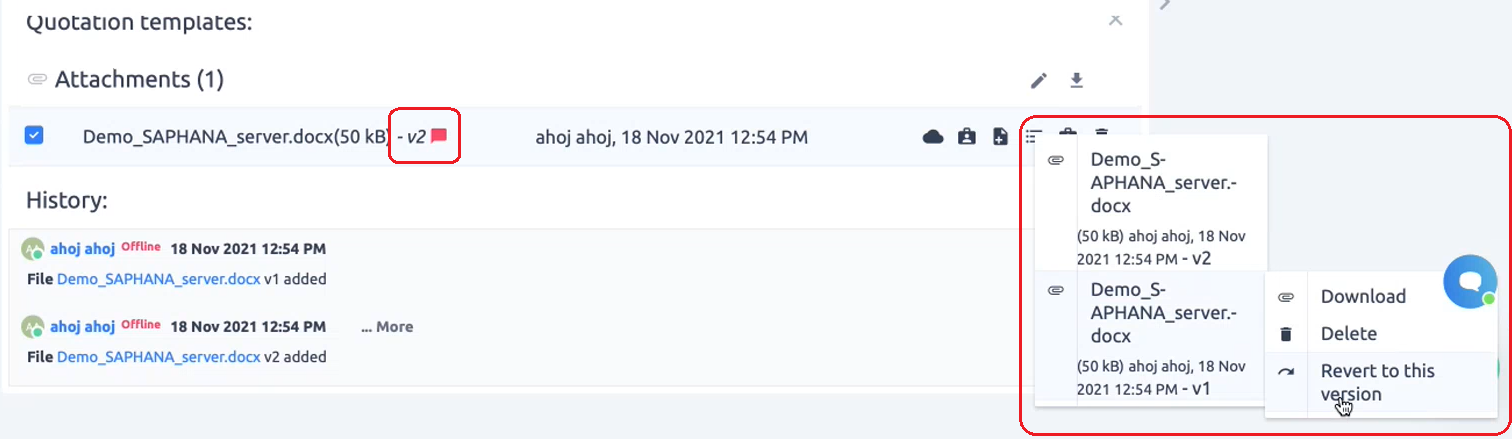Open the Demo_SAPHANA_server.docx v2 added link
This screenshot has width=1512, height=439.
(x=159, y=357)
